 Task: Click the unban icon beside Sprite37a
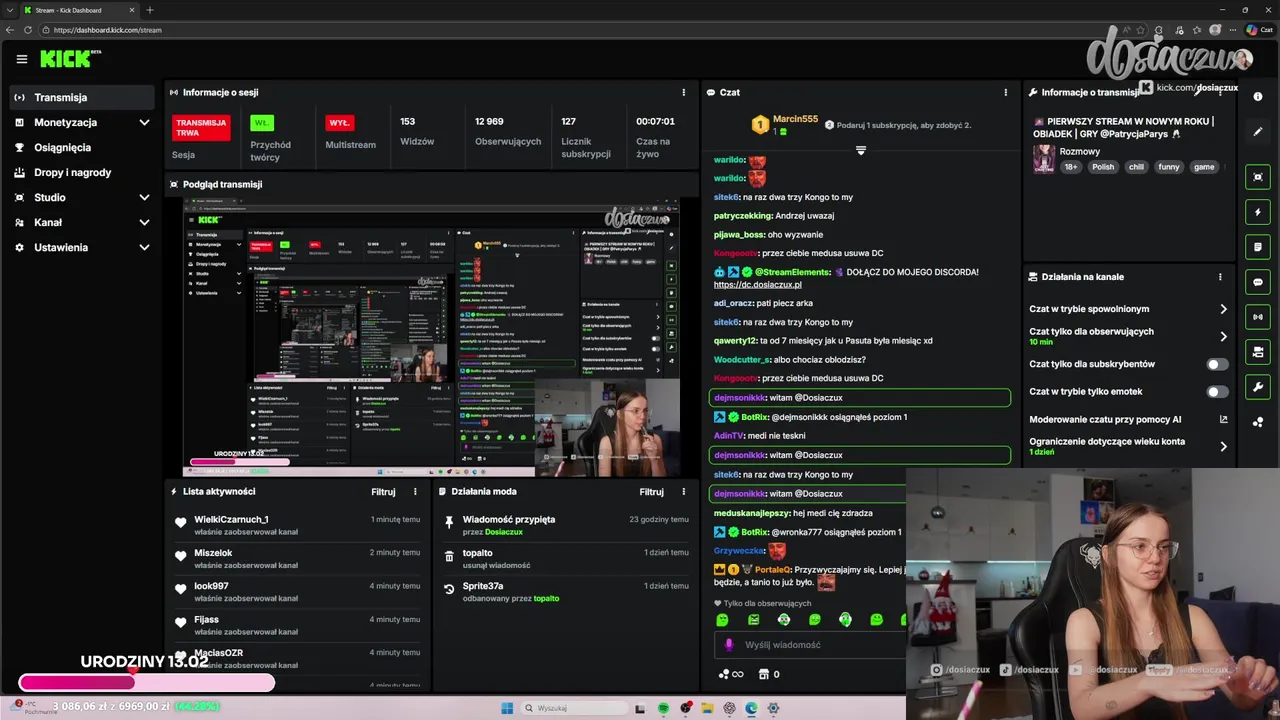pos(449,588)
